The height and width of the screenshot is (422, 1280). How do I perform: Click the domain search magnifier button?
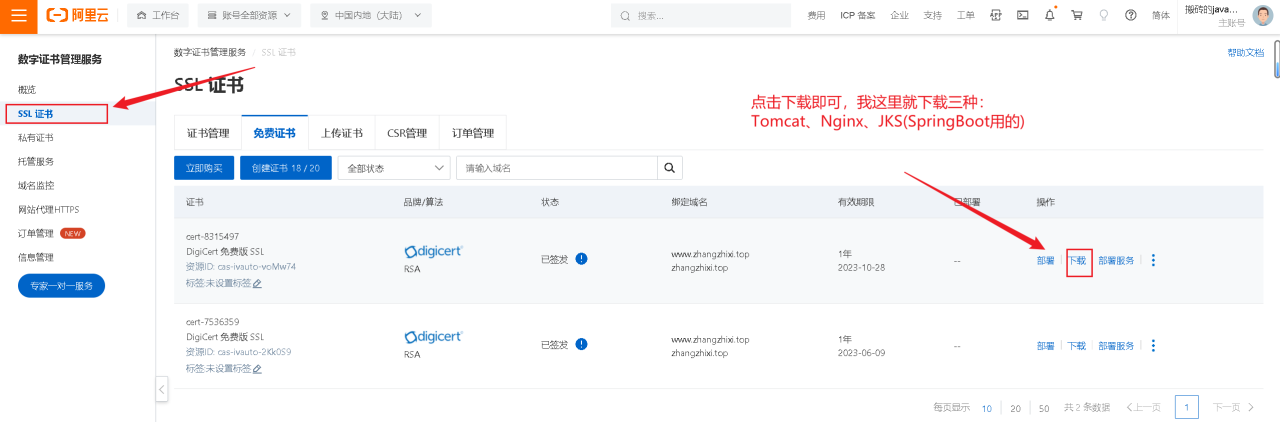670,167
